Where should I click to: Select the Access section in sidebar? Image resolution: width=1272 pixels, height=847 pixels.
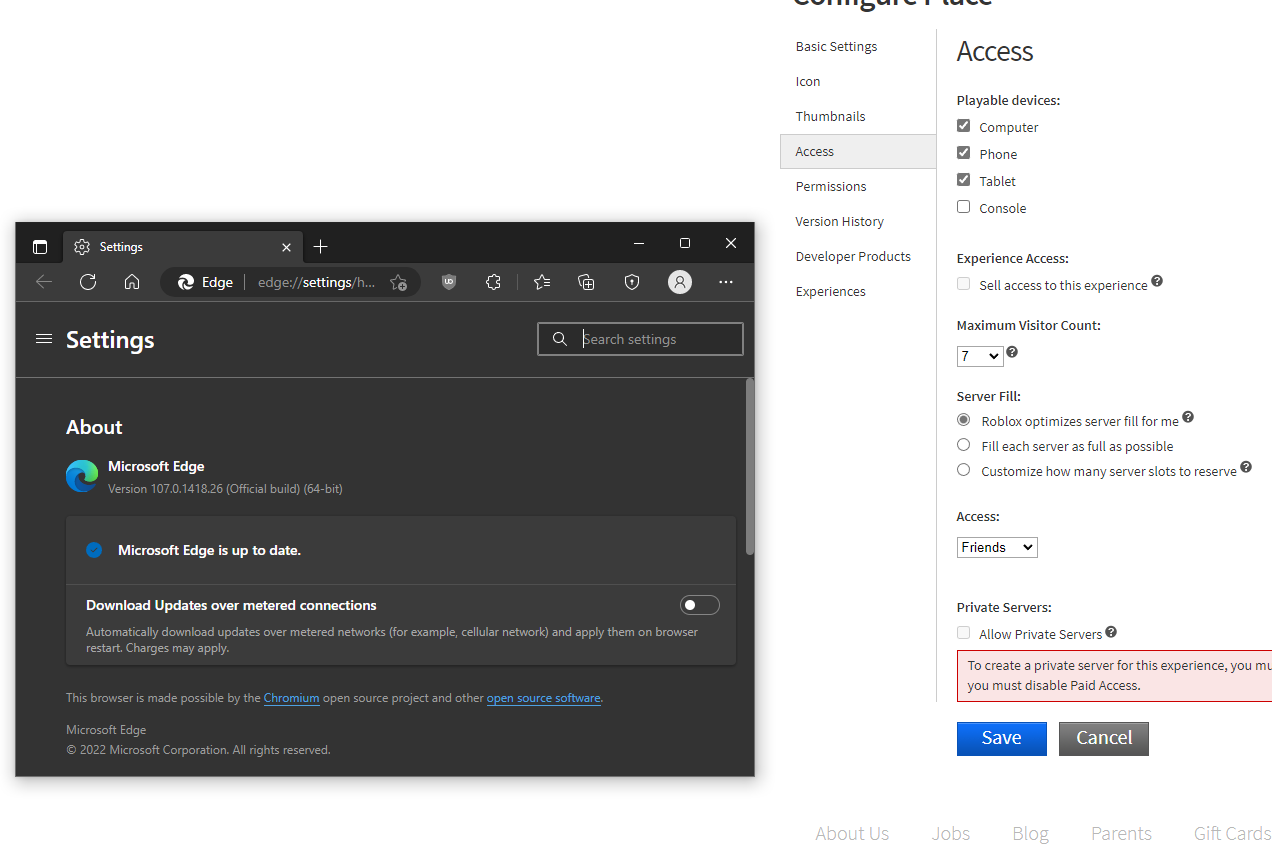coord(858,151)
